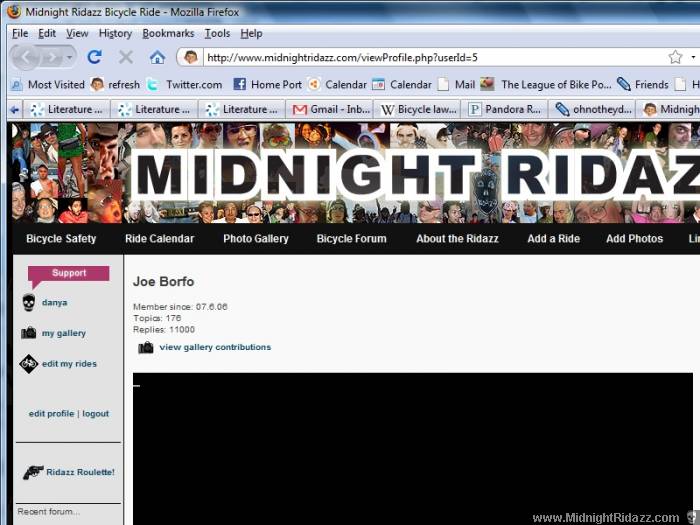Viewport: 700px width, 525px height.
Task: Open About the Ridazz navigation link
Action: click(x=457, y=239)
